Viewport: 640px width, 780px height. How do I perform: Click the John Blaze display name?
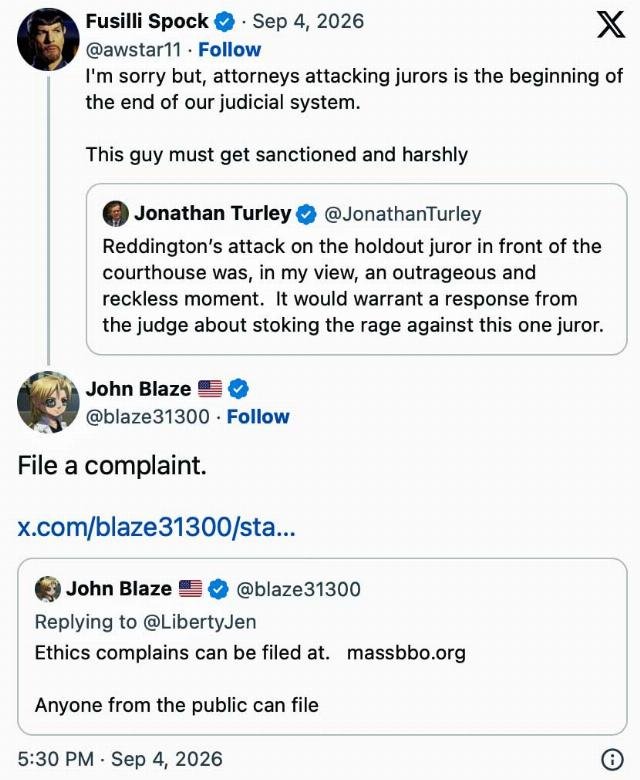pos(138,389)
